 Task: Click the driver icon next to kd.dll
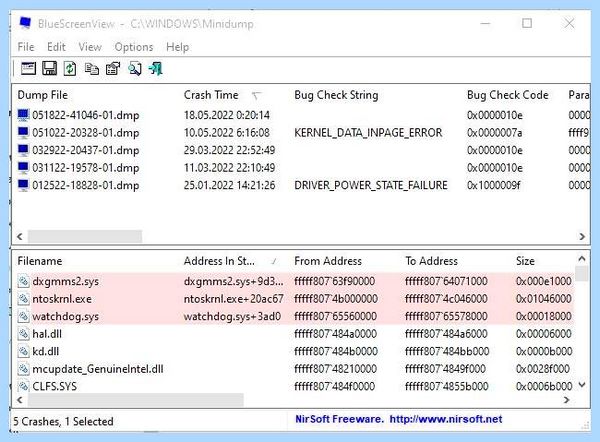click(x=23, y=351)
